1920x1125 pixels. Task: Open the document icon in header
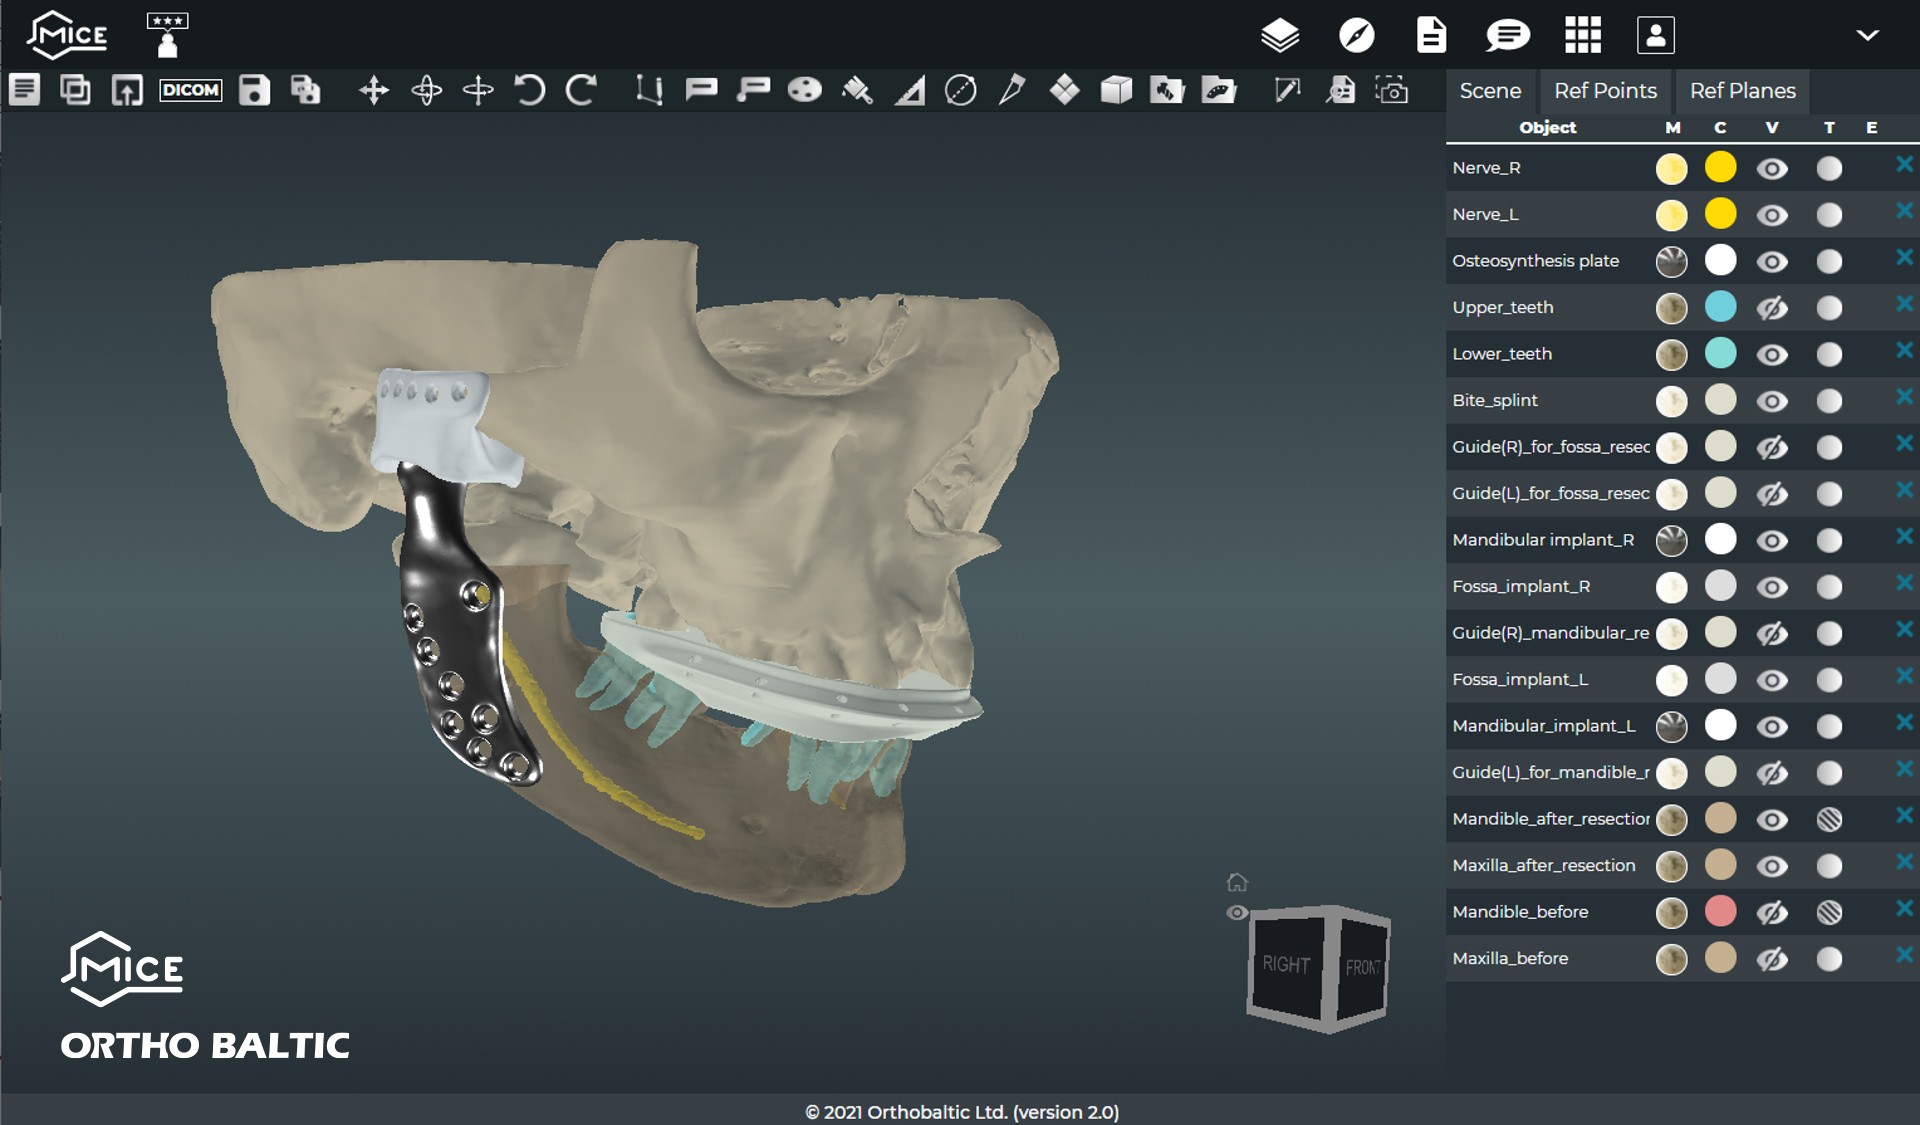tap(1431, 36)
